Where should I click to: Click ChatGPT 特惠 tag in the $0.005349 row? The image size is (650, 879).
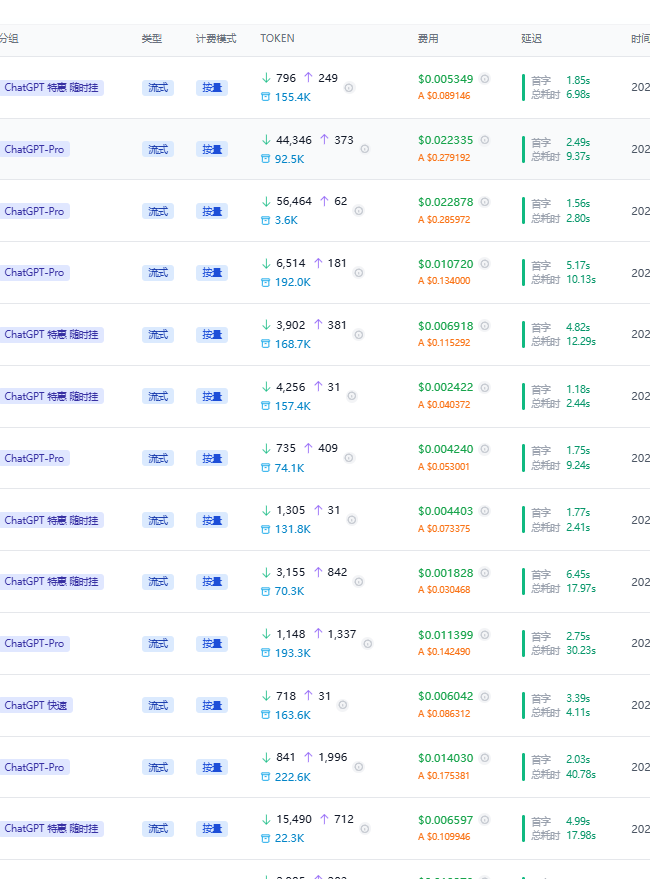(x=51, y=87)
